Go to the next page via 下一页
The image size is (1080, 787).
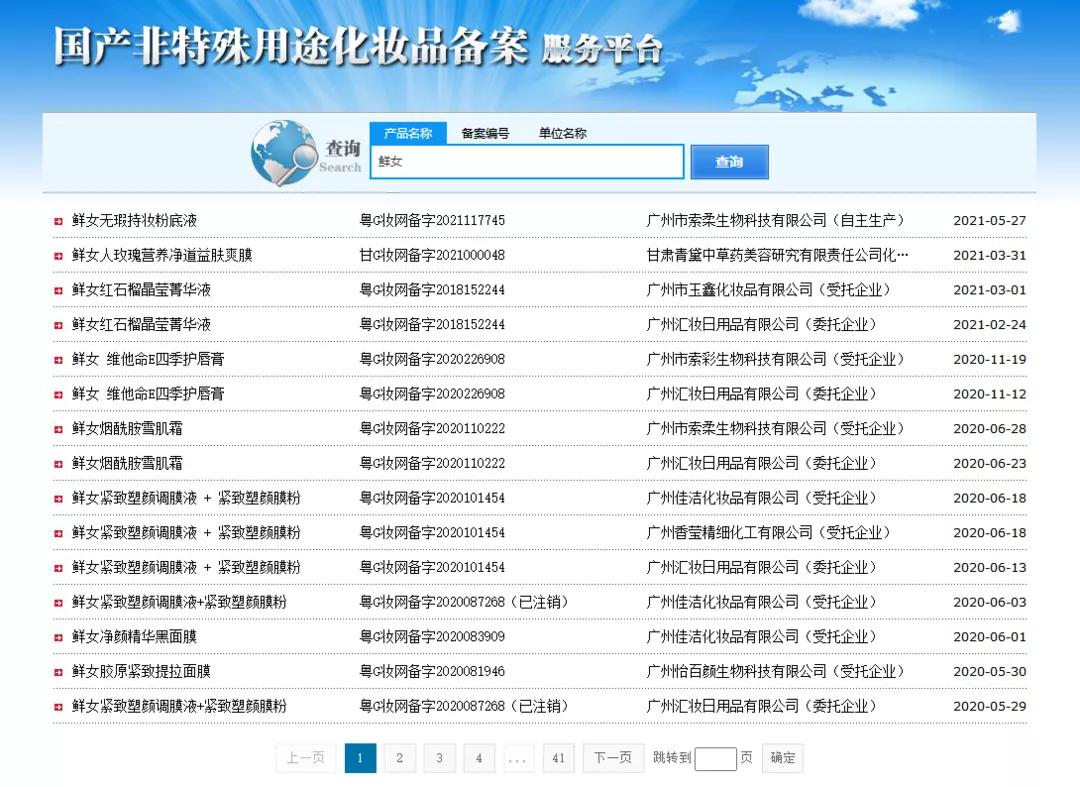tap(612, 758)
